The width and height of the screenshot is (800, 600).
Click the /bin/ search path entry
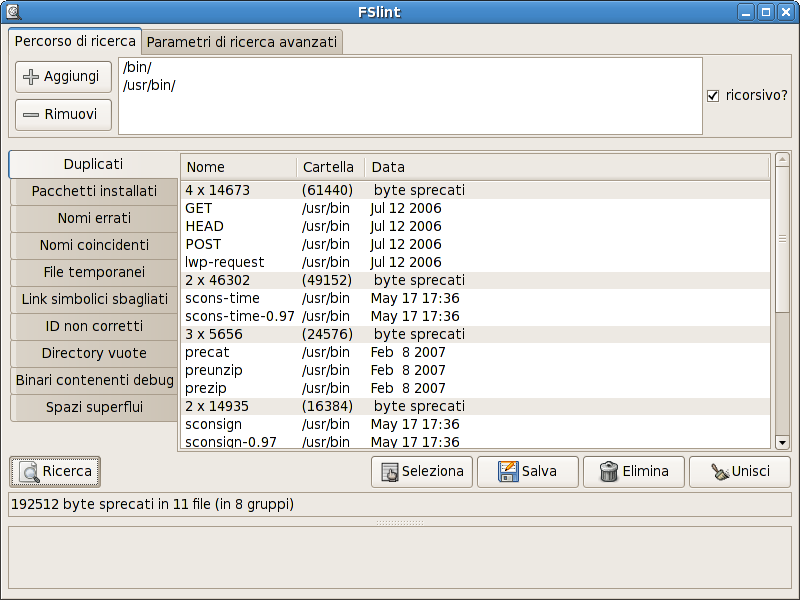pyautogui.click(x=137, y=67)
